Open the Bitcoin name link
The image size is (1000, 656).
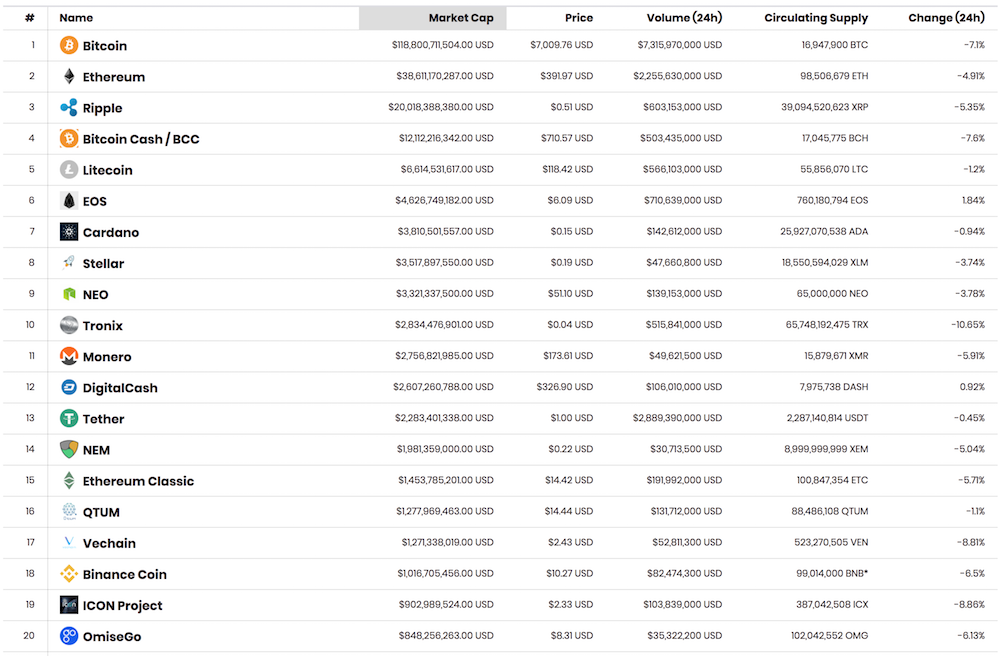[105, 46]
